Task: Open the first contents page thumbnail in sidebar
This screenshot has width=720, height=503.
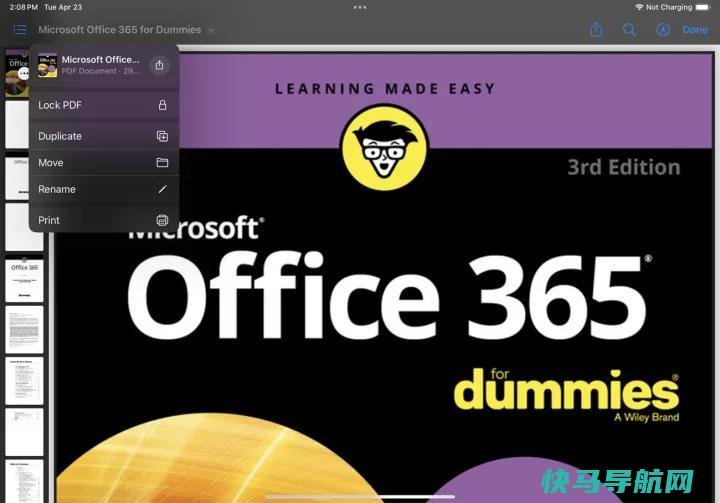Action: point(24,381)
